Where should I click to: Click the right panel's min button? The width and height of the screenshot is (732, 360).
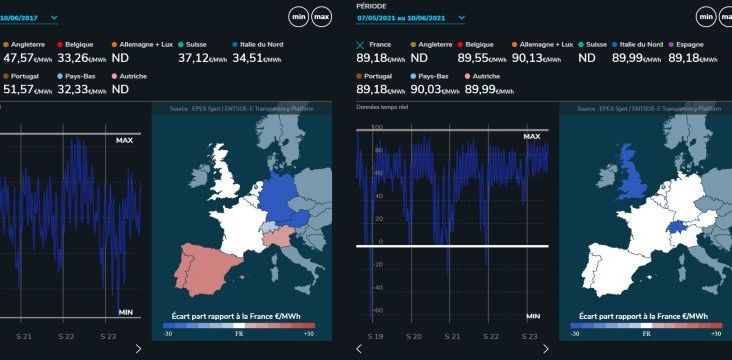(x=706, y=18)
